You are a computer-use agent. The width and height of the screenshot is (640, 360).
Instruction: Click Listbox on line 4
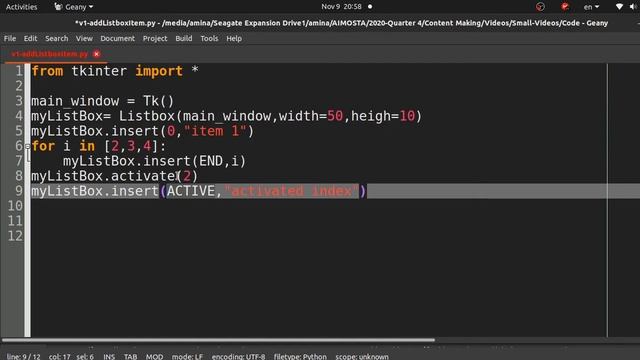(x=147, y=116)
